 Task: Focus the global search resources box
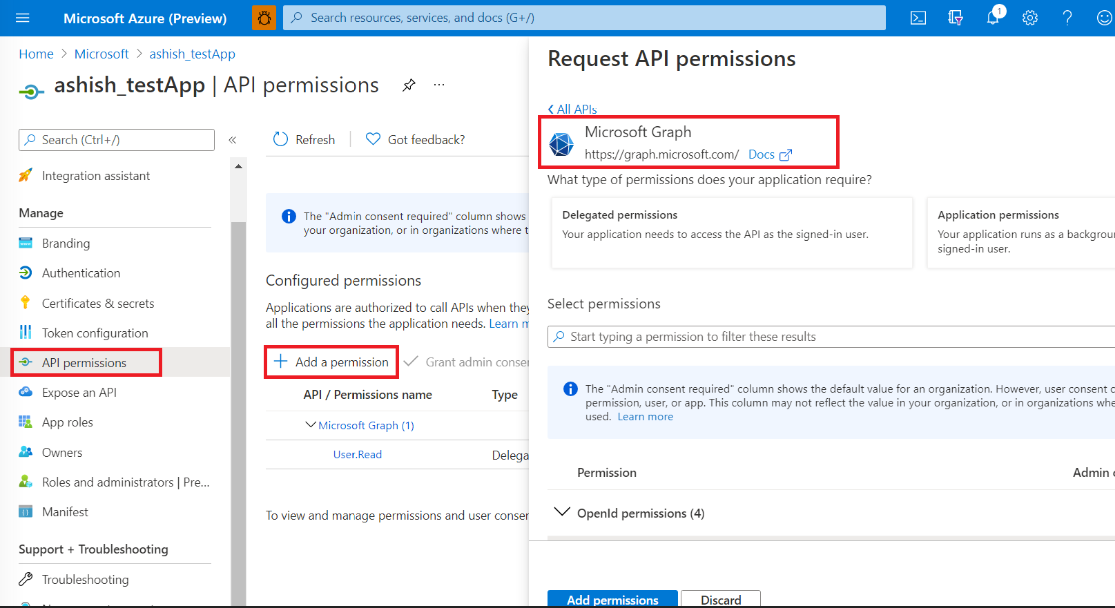[585, 18]
